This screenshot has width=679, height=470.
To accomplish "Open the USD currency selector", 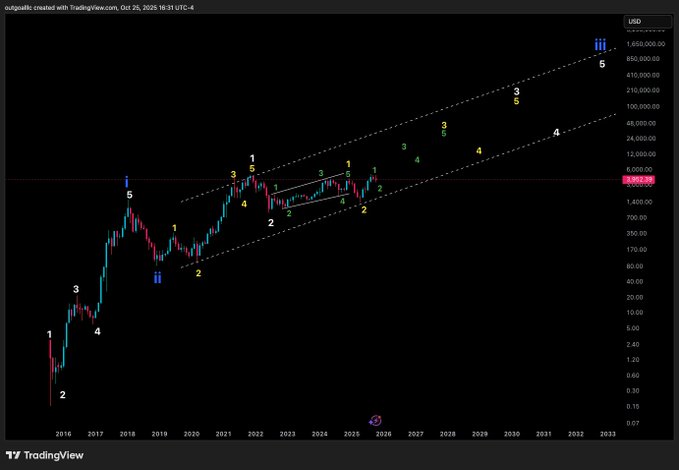I will 634,21.
